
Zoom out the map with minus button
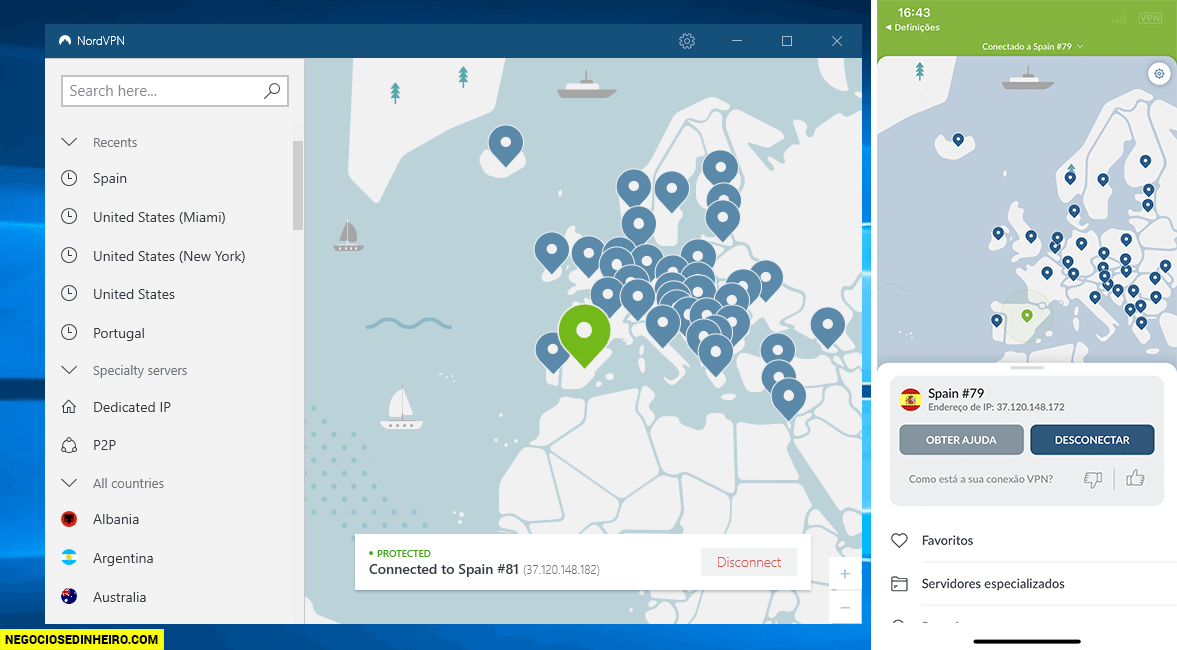point(844,607)
